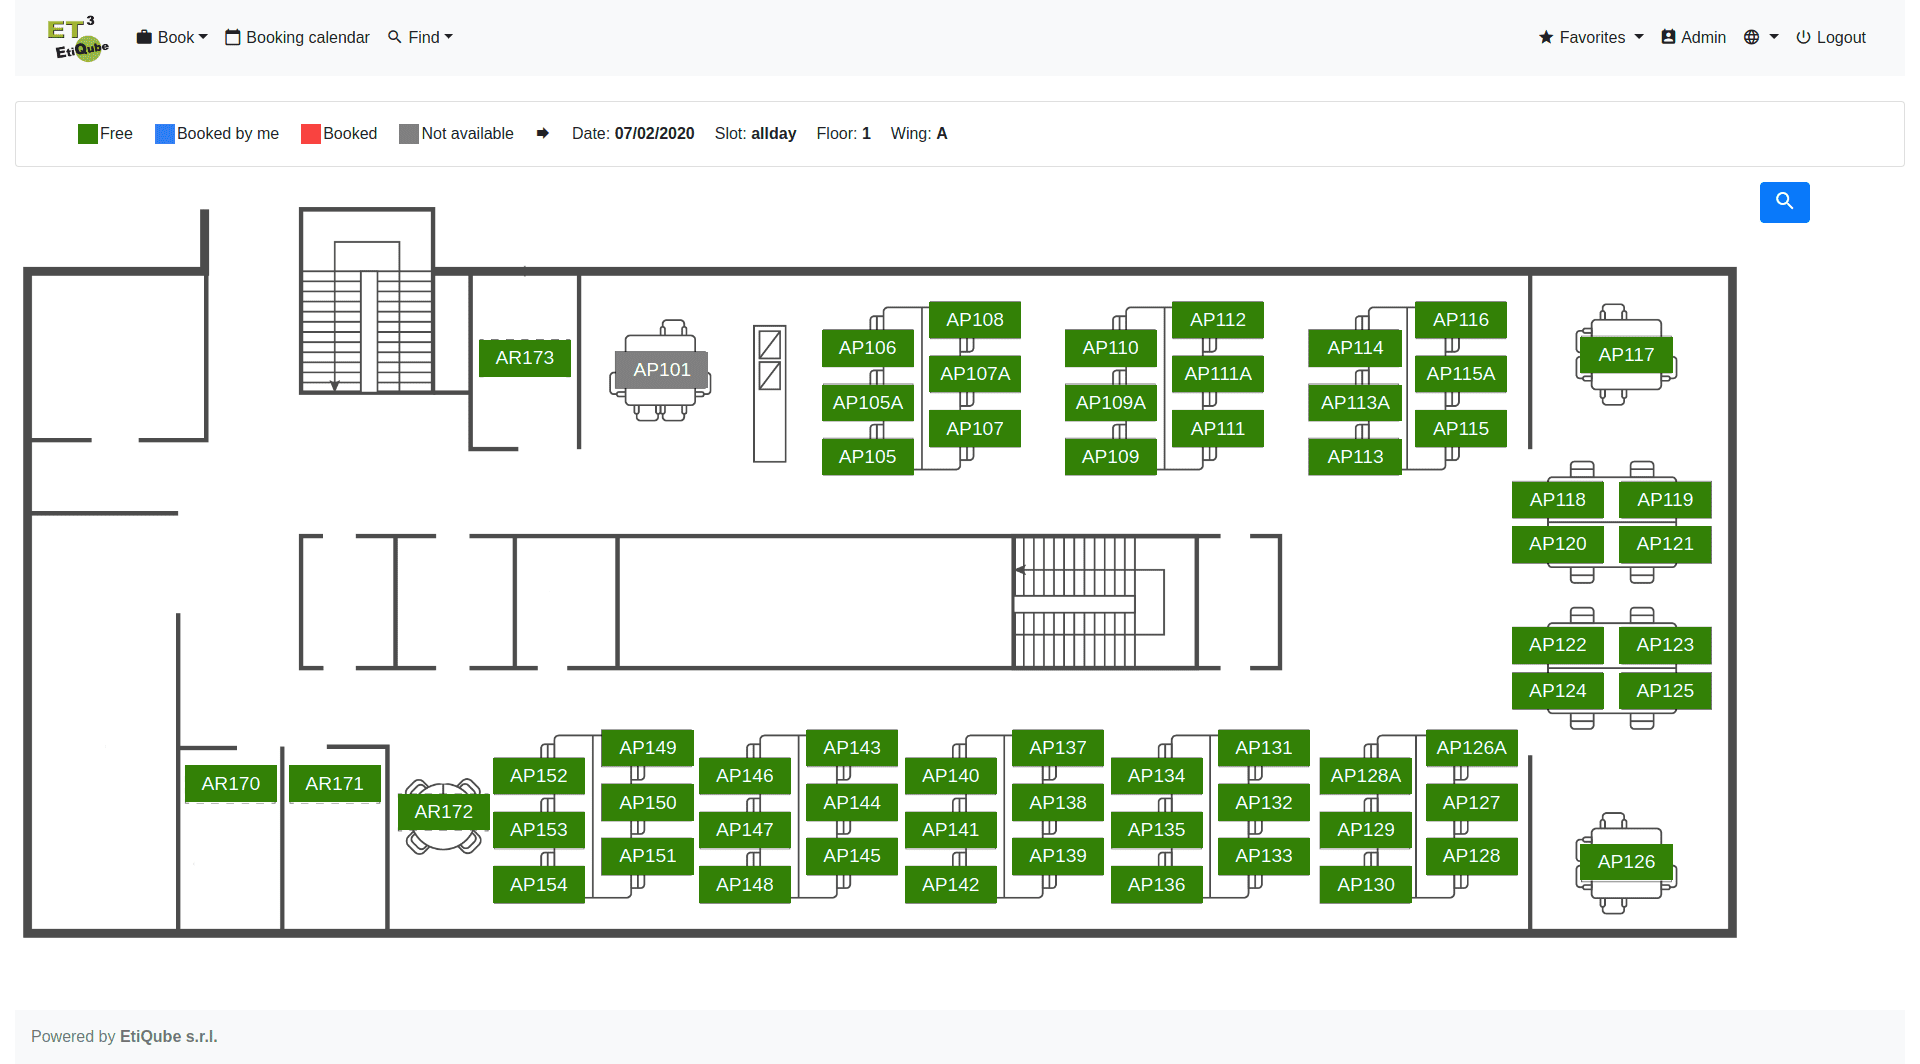
Task: Select meeting room AR173
Action: 525,358
